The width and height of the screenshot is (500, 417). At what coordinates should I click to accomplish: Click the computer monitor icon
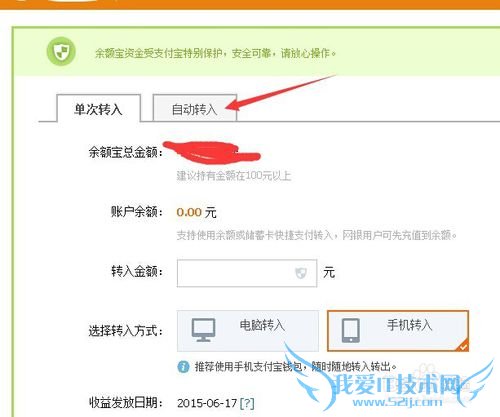click(203, 330)
